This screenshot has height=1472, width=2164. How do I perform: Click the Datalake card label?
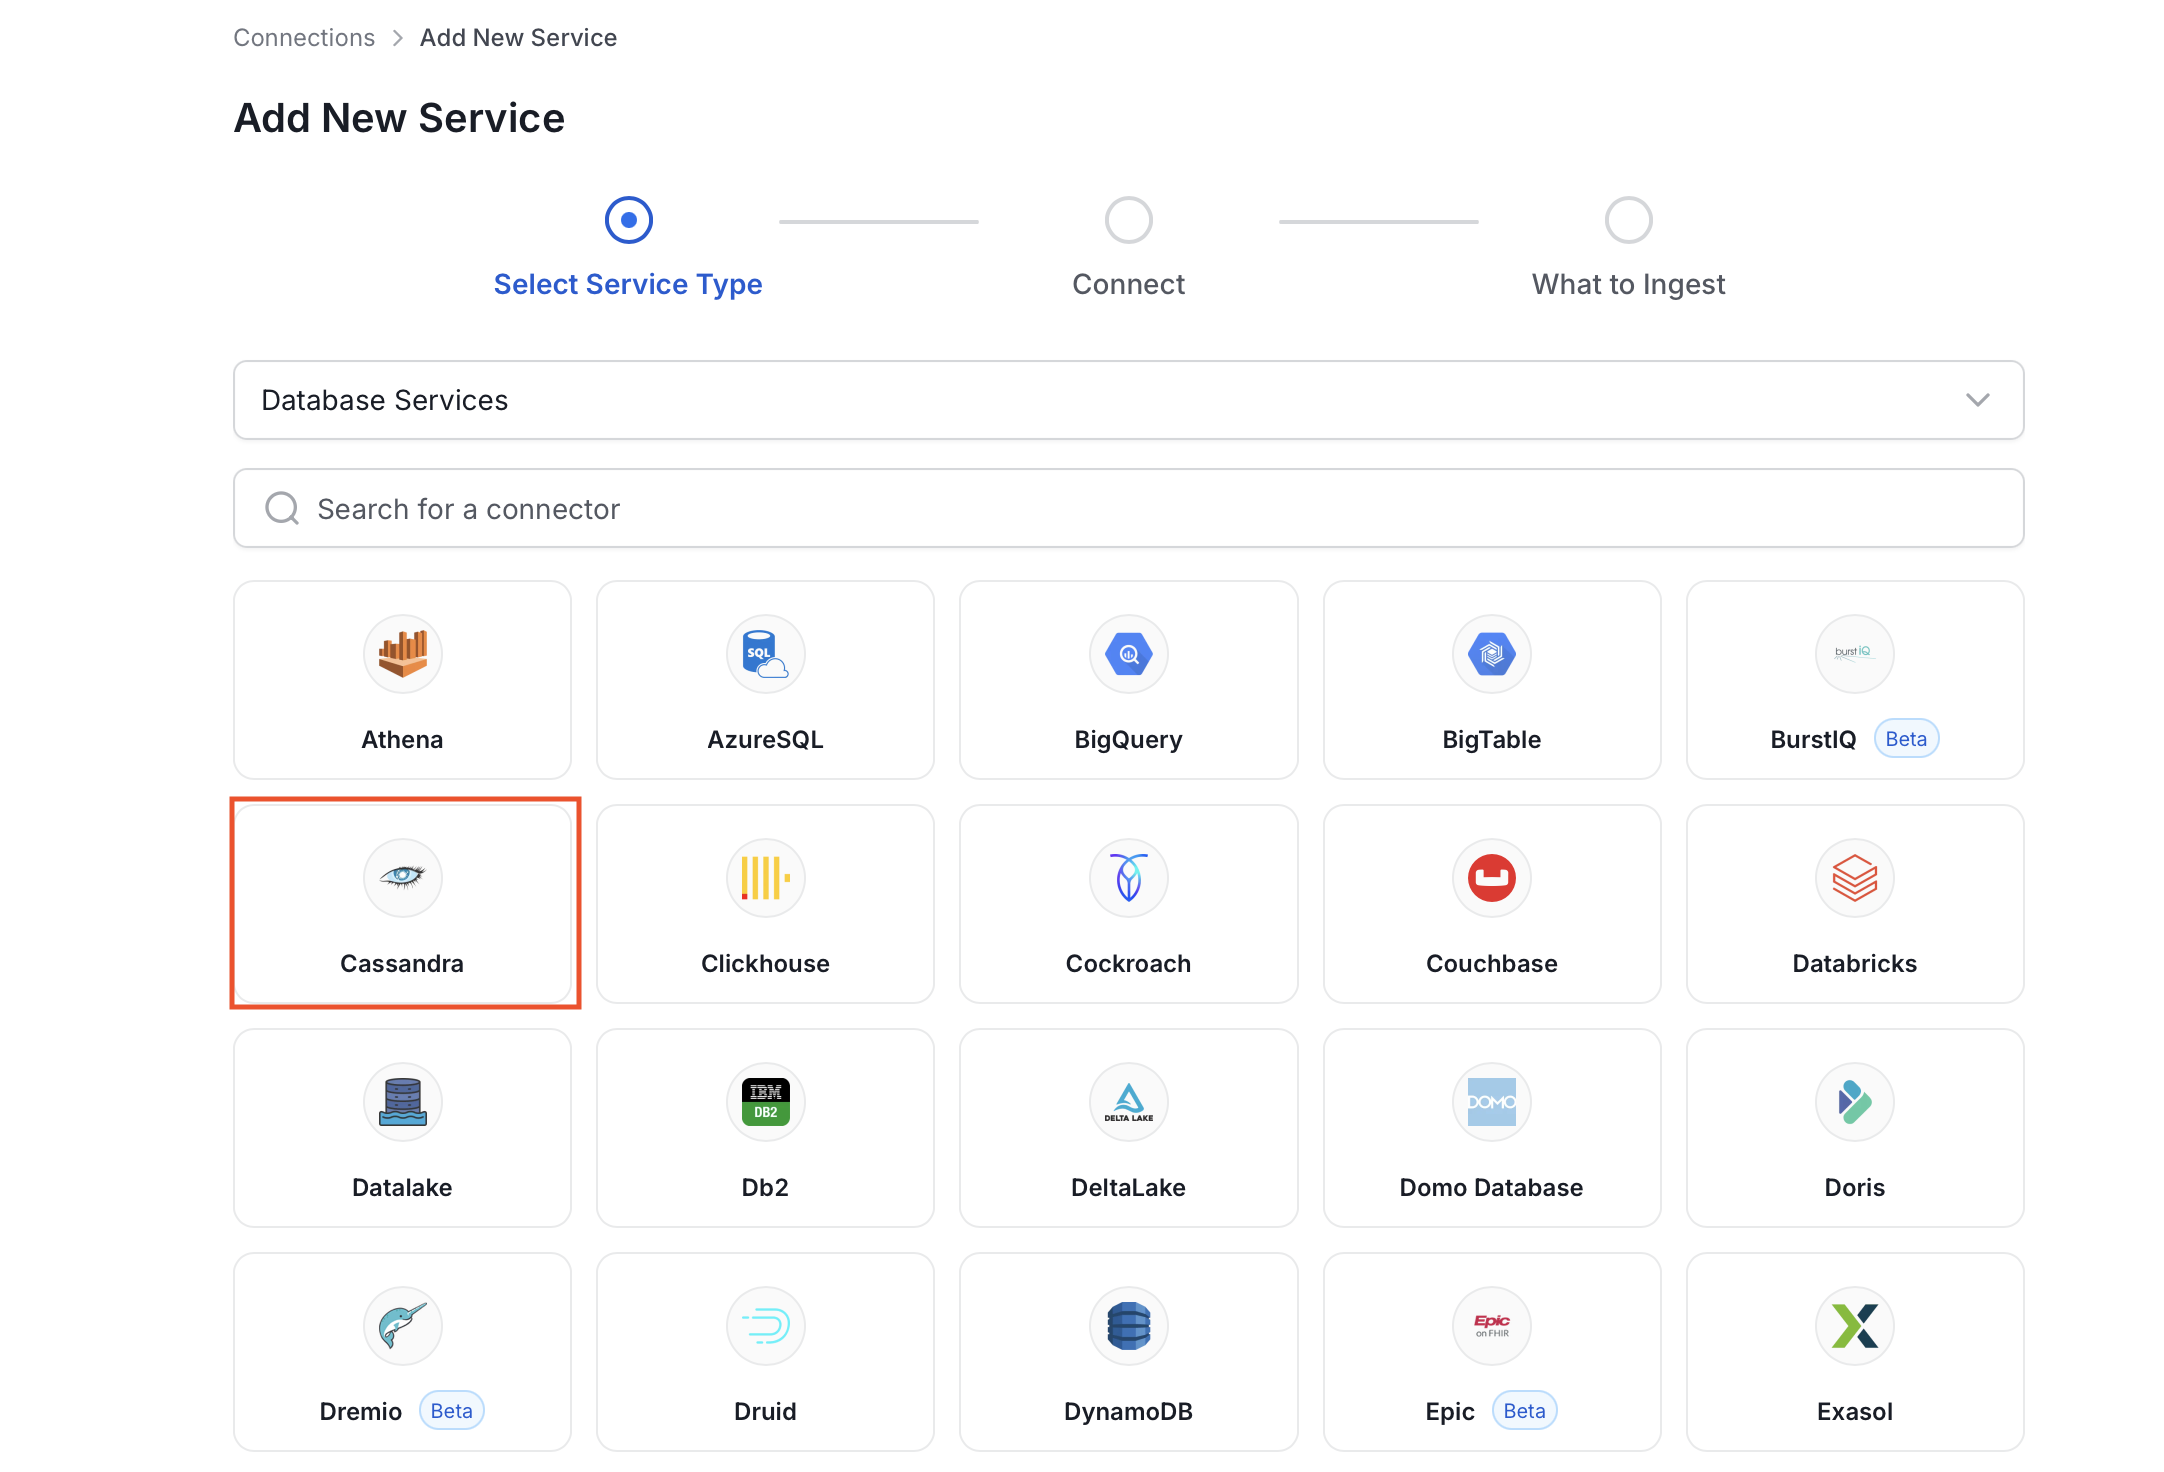(x=402, y=1187)
